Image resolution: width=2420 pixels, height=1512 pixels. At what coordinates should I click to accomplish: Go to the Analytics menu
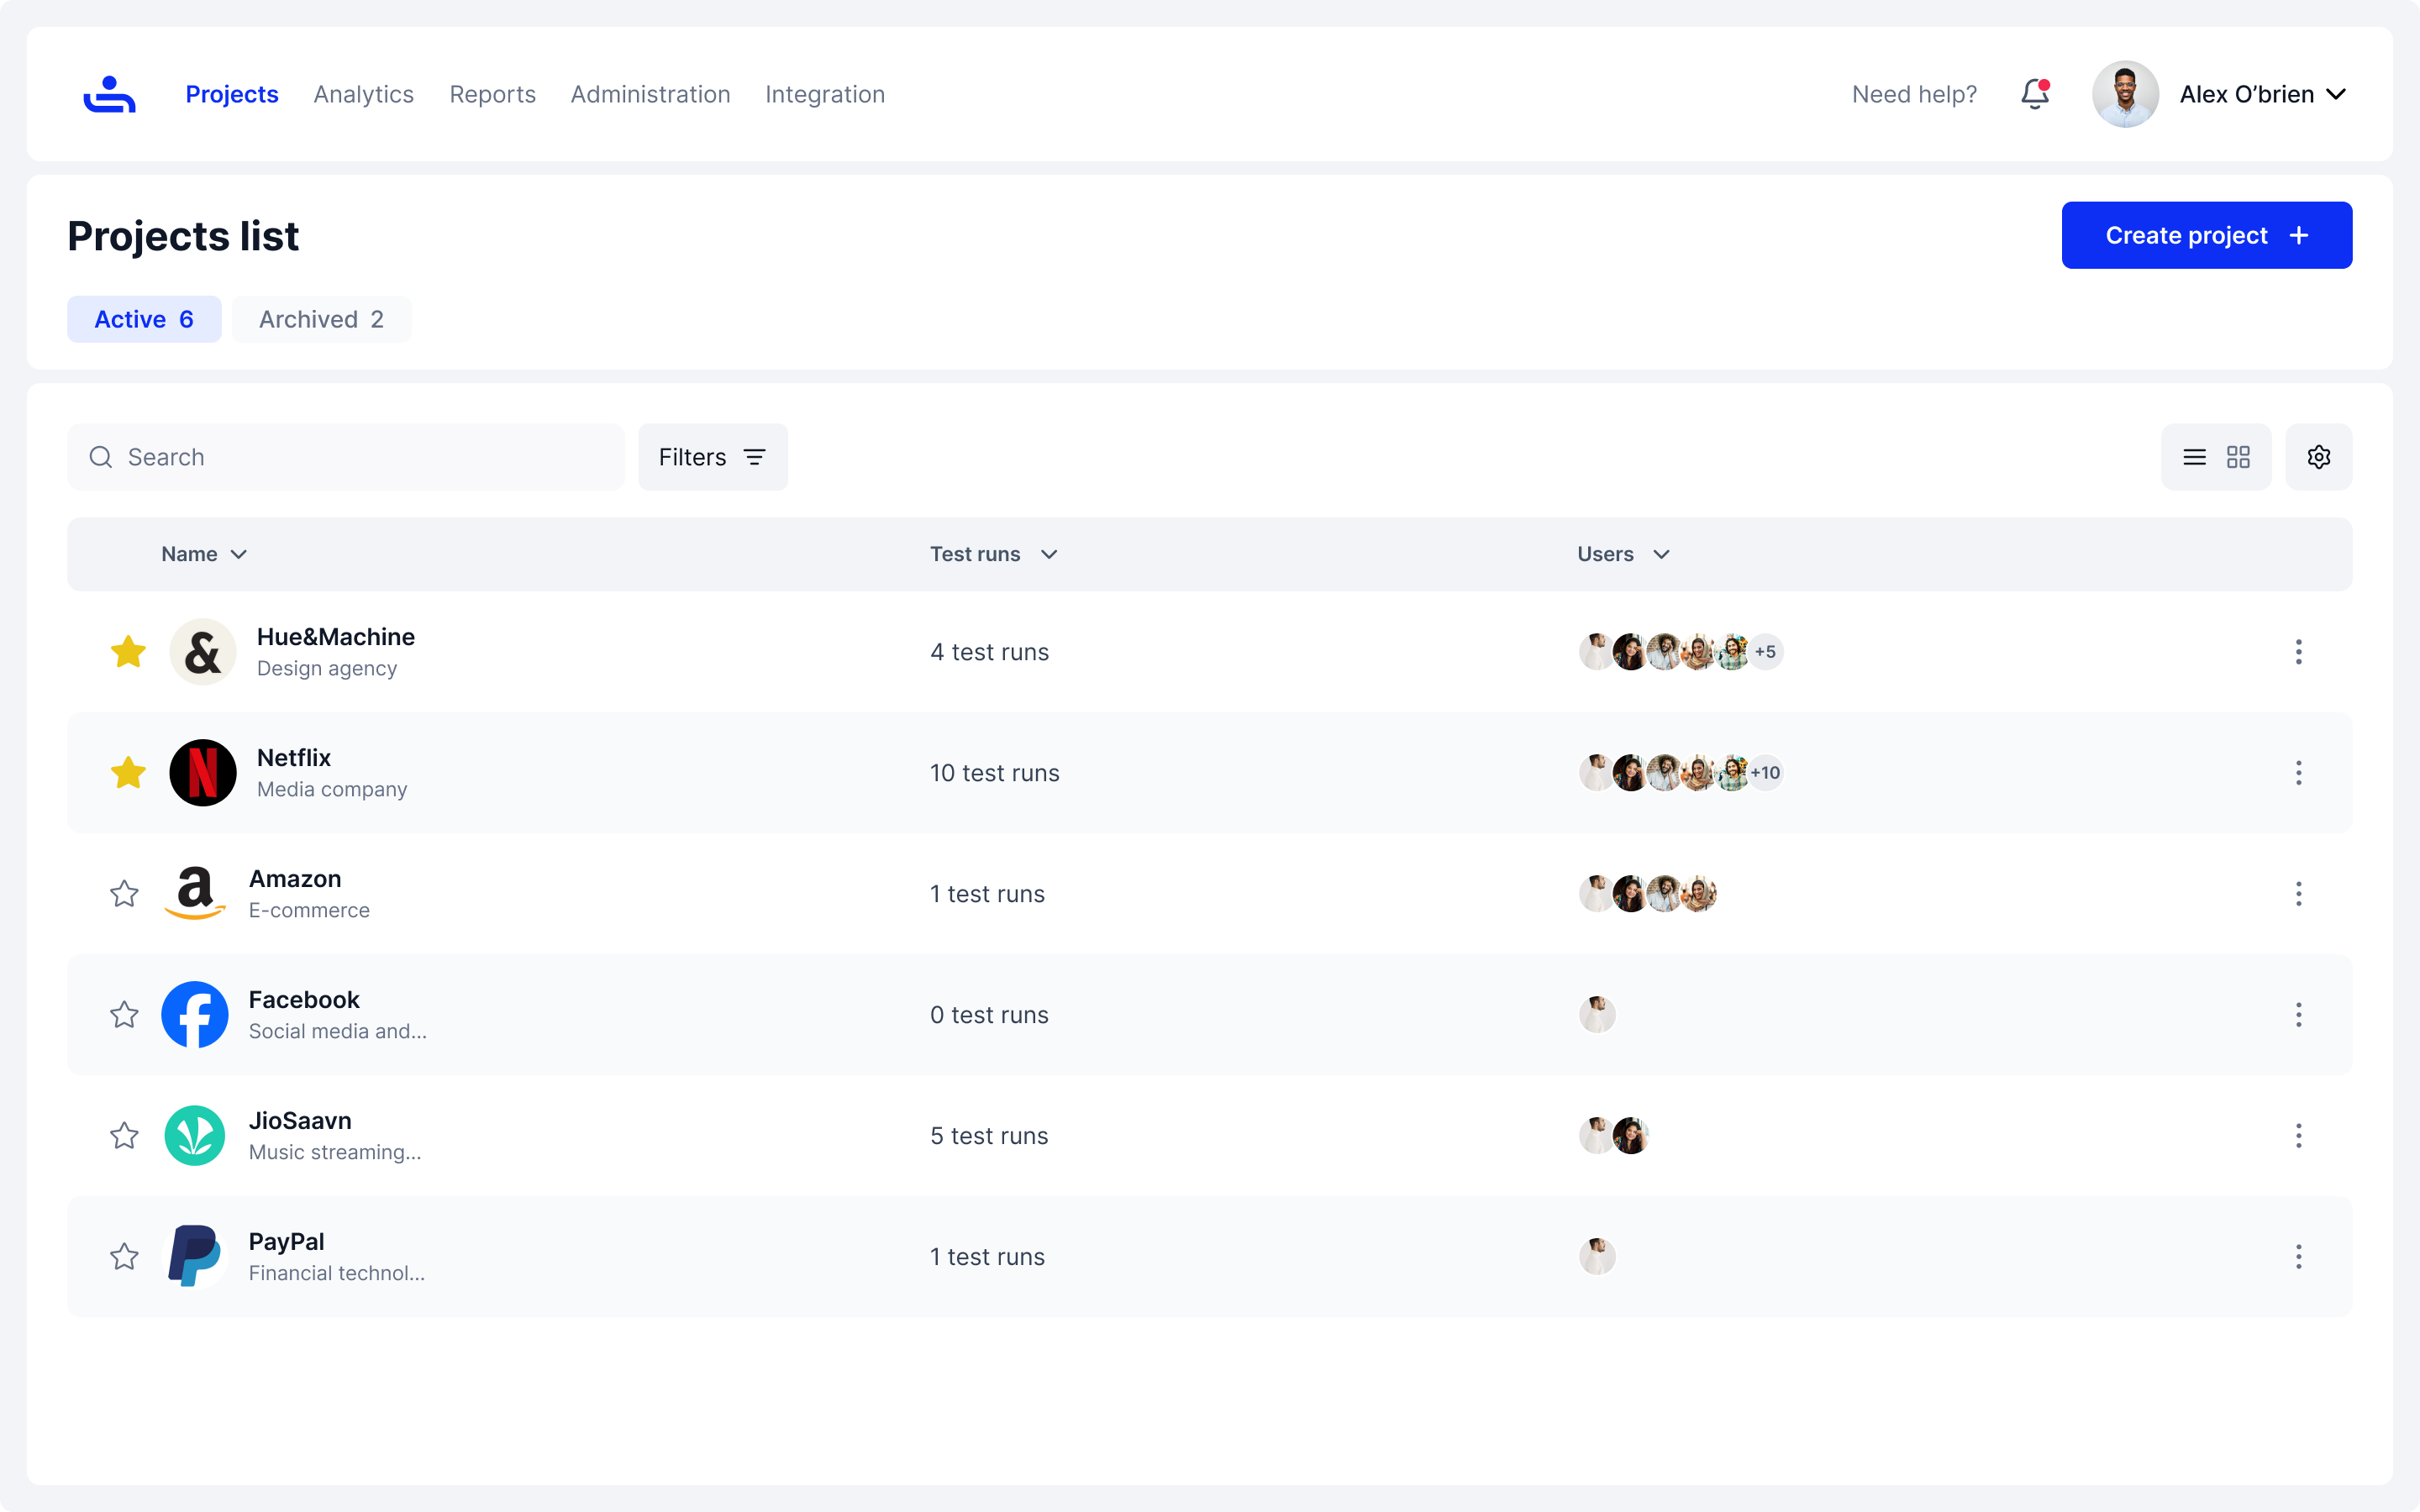pos(363,94)
